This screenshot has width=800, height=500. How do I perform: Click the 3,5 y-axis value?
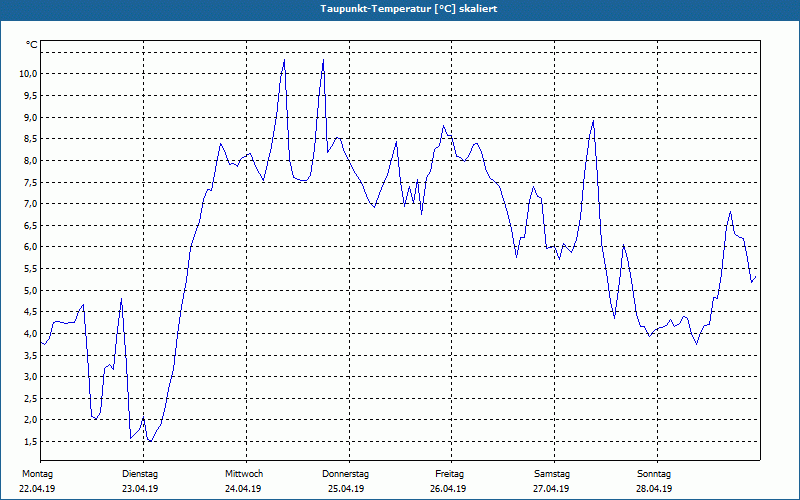point(30,355)
